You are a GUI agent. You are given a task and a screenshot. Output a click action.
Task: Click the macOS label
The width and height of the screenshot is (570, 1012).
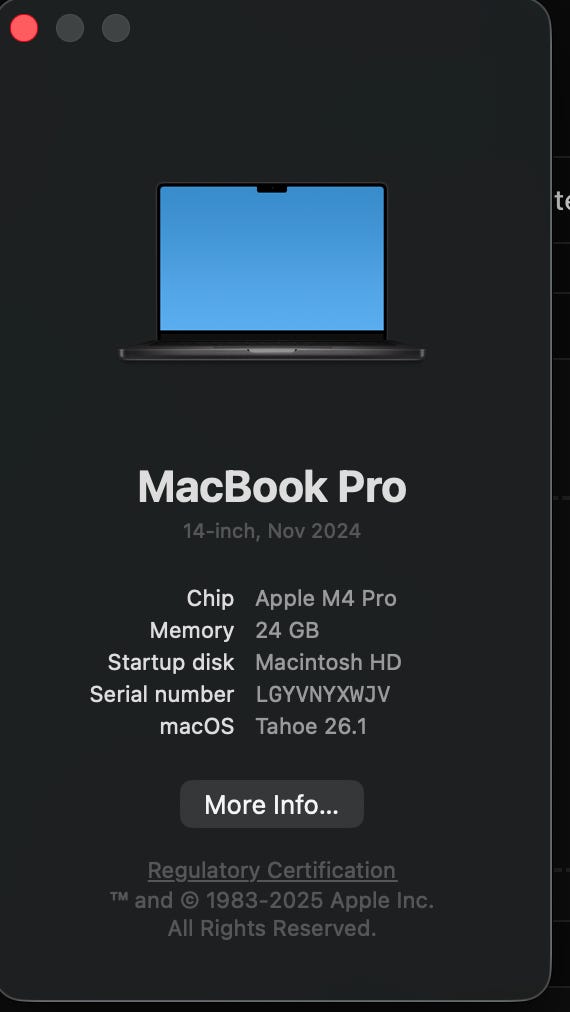click(197, 727)
